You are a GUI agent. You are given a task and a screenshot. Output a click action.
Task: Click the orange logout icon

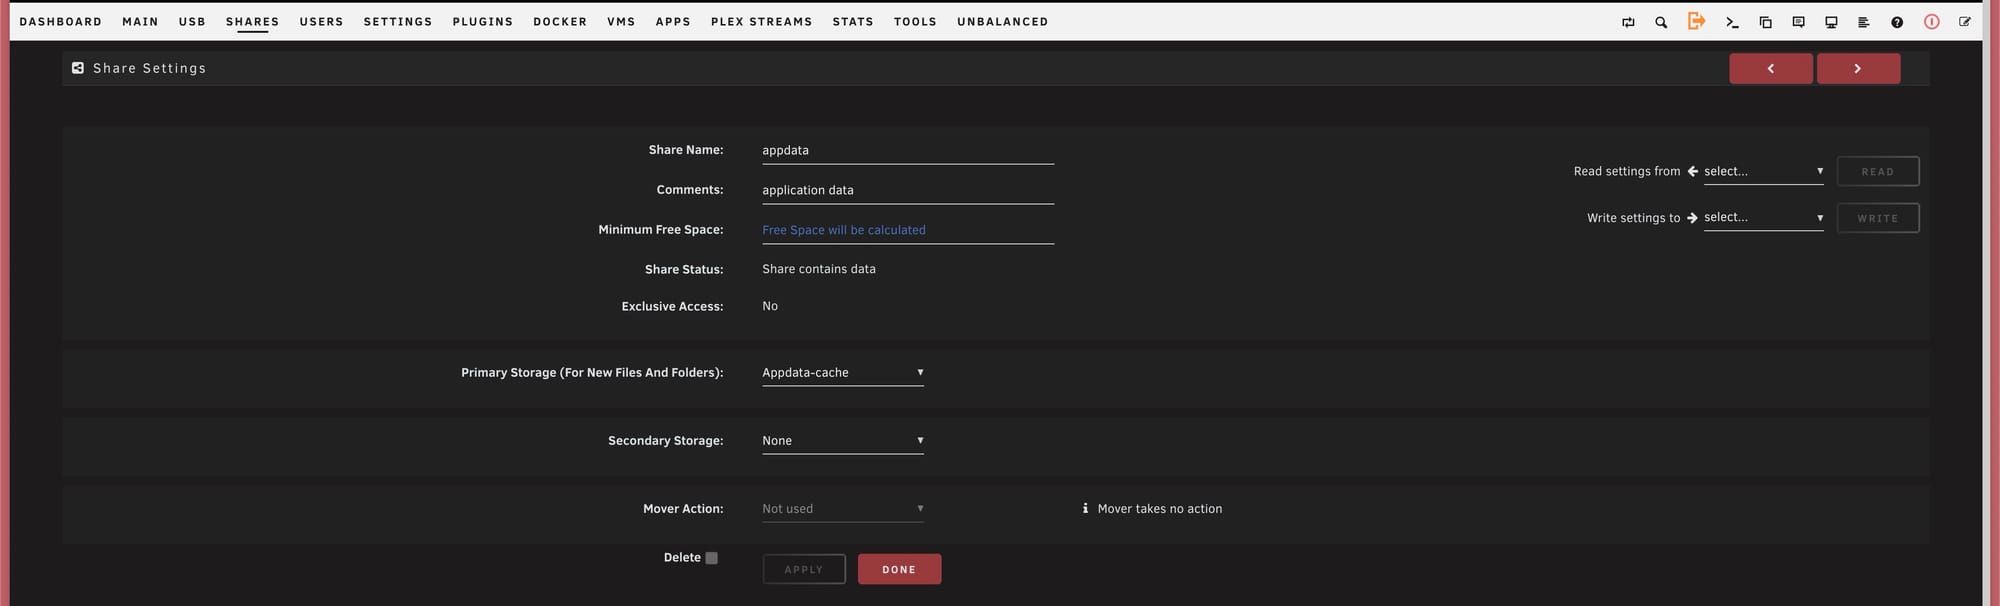click(x=1696, y=21)
